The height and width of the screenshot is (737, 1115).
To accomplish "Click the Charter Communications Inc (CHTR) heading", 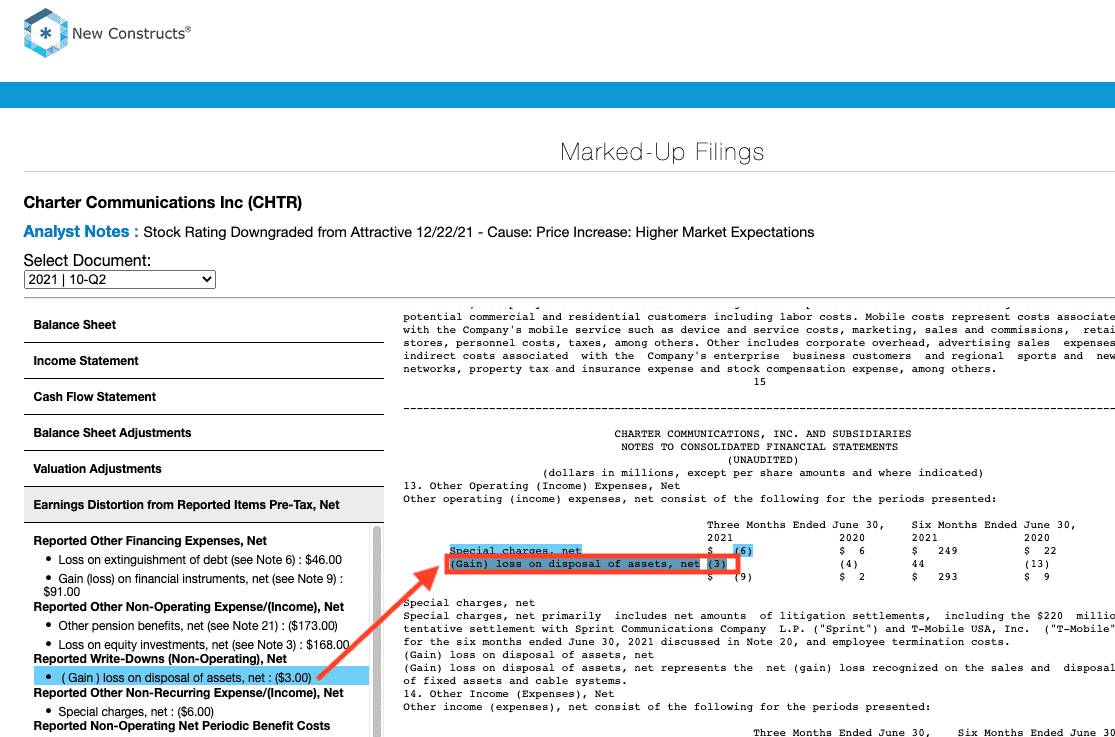I will click(163, 203).
